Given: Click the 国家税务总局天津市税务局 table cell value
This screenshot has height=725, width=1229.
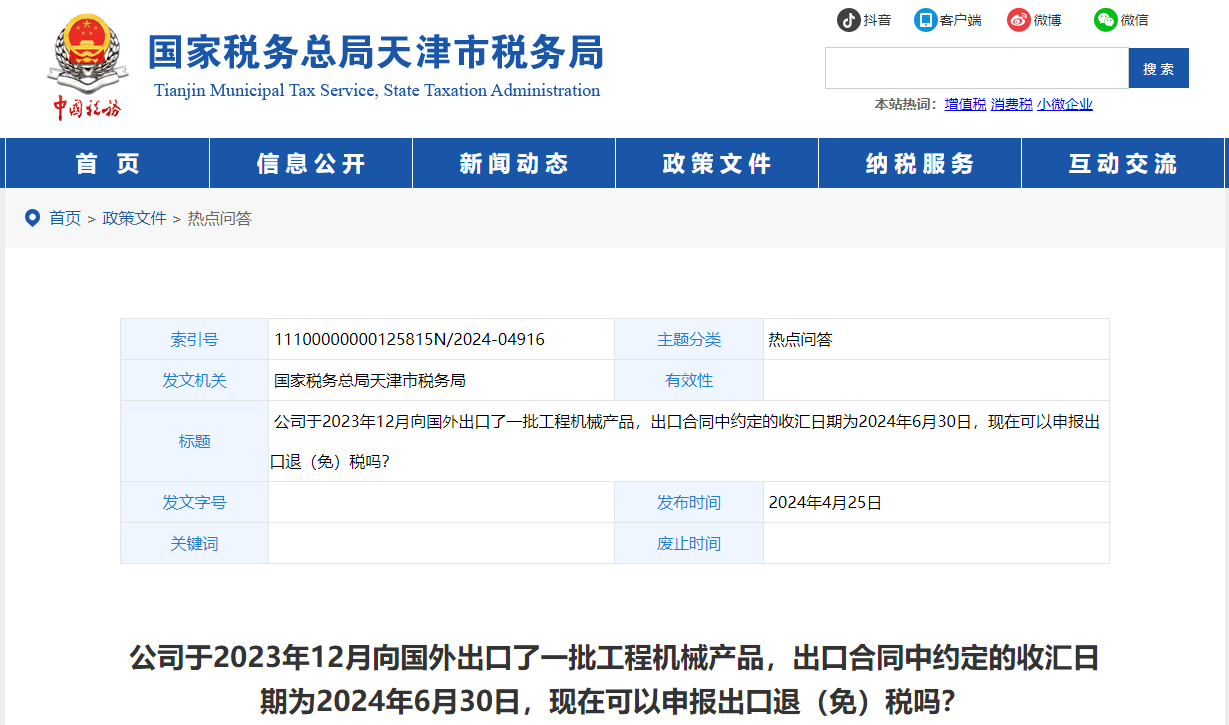Looking at the screenshot, I should [370, 381].
